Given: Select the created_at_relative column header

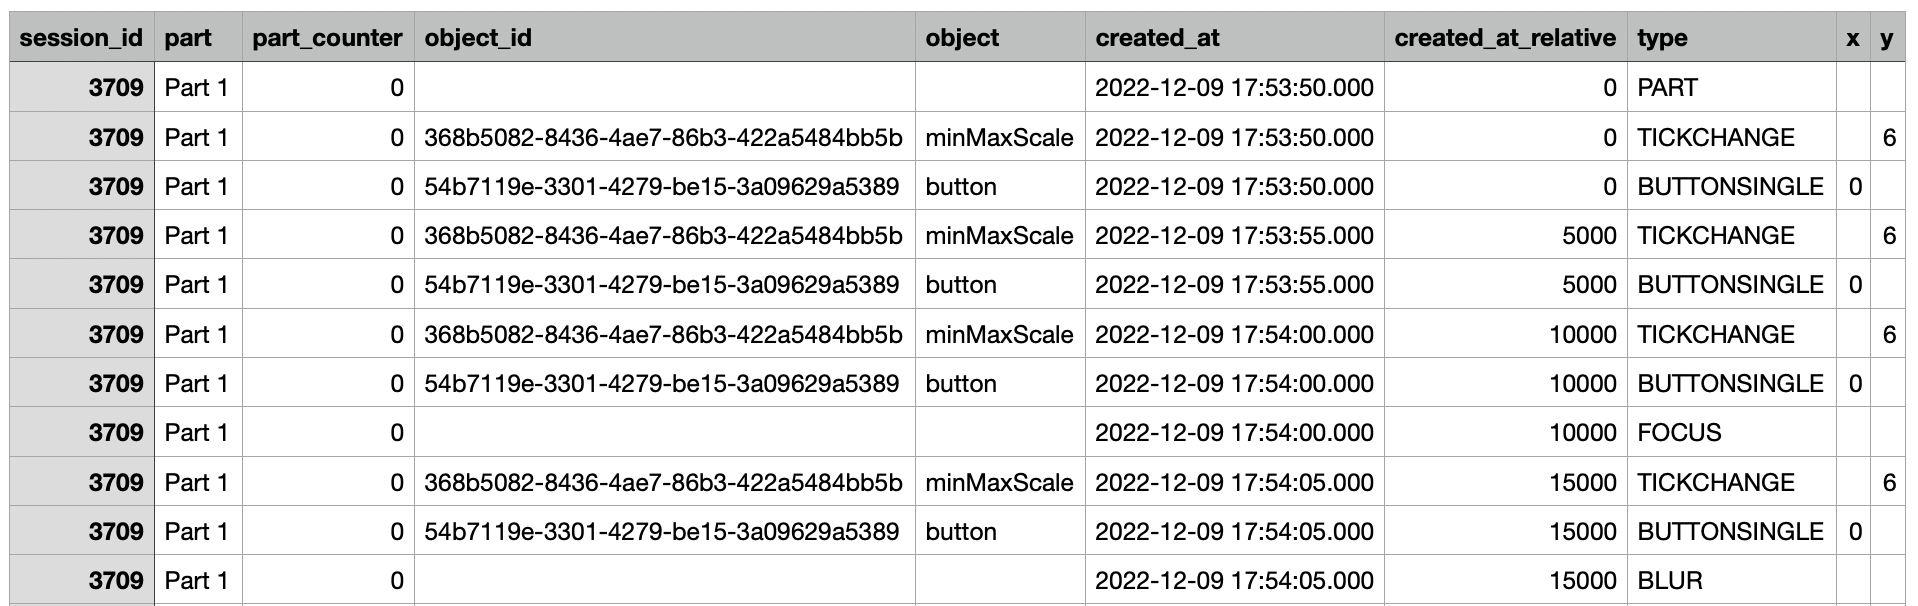Looking at the screenshot, I should pyautogui.click(x=1506, y=38).
